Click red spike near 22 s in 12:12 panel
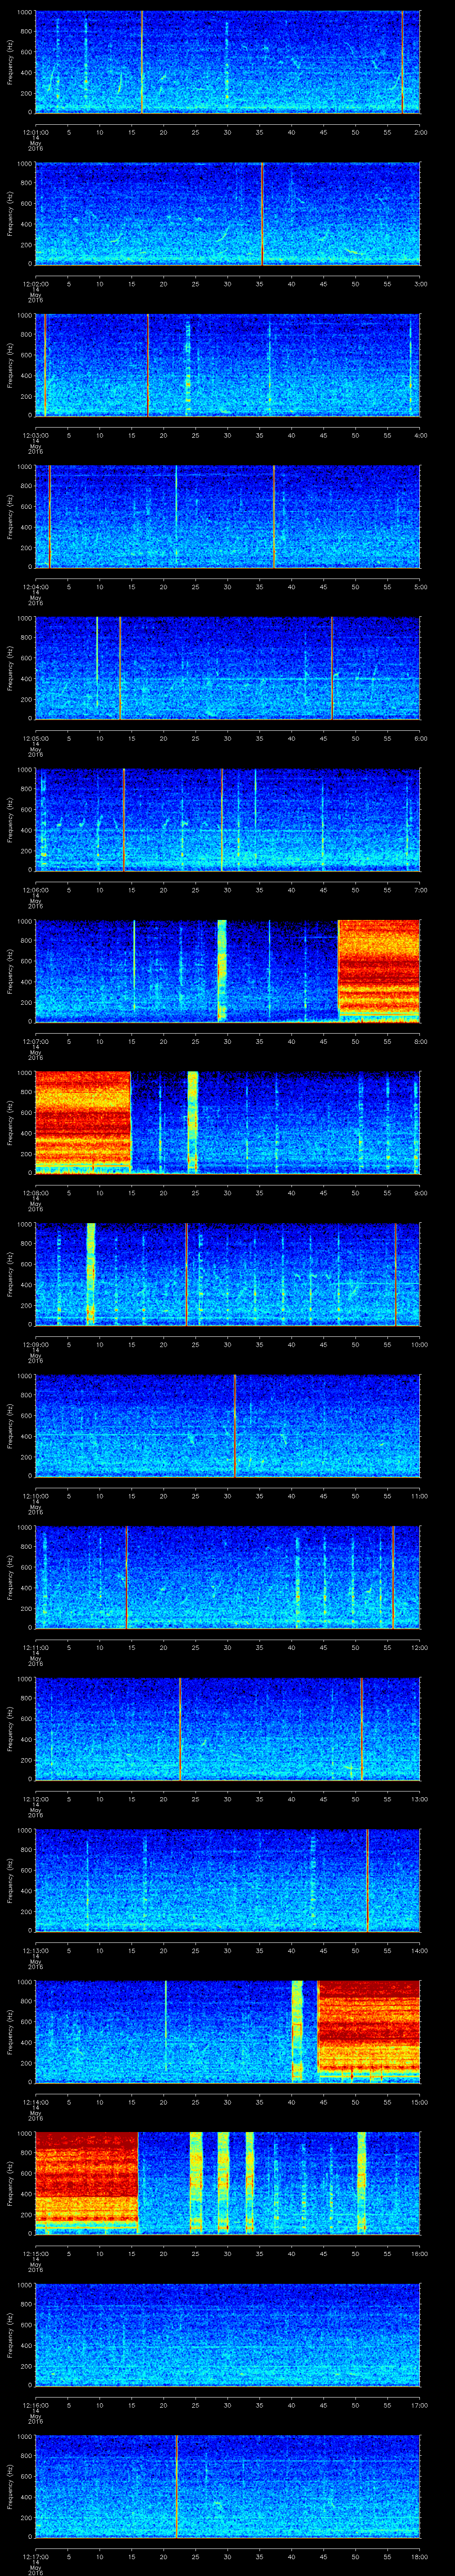Viewport: 455px width, 2576px height. [180, 1729]
